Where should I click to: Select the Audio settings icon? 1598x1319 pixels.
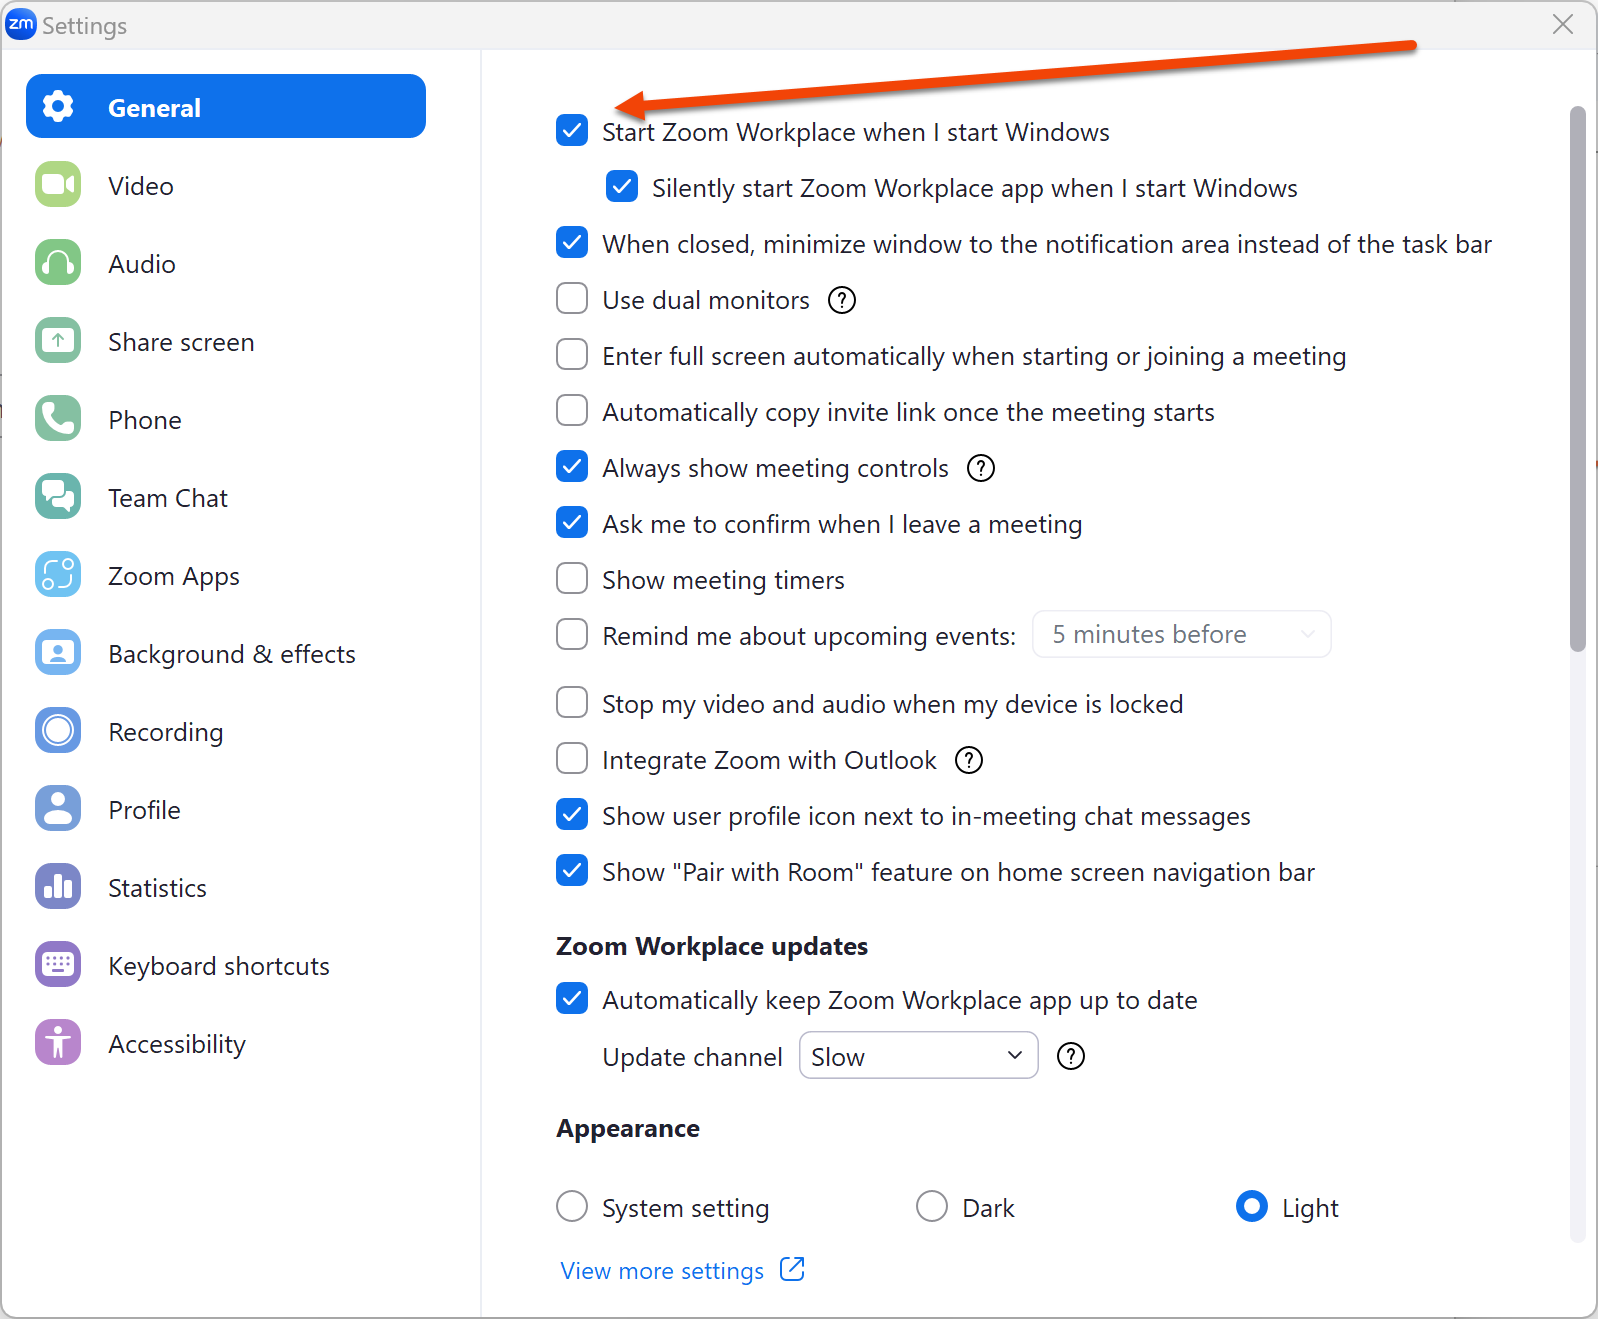[57, 263]
